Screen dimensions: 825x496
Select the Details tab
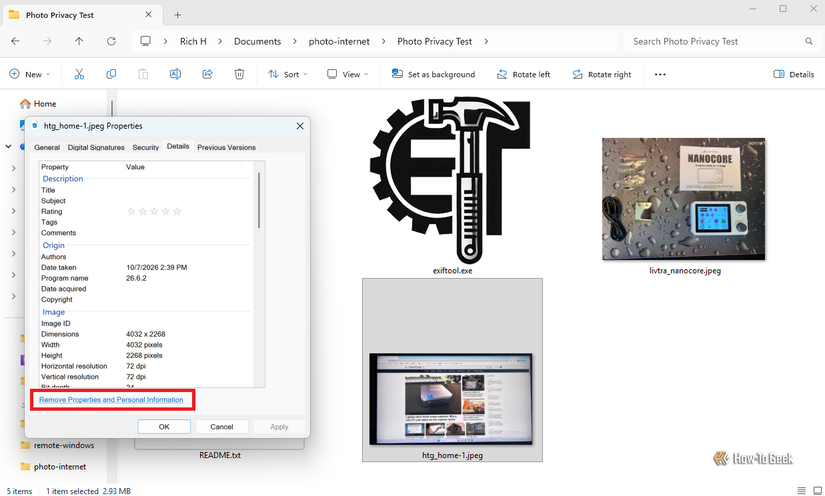178,146
